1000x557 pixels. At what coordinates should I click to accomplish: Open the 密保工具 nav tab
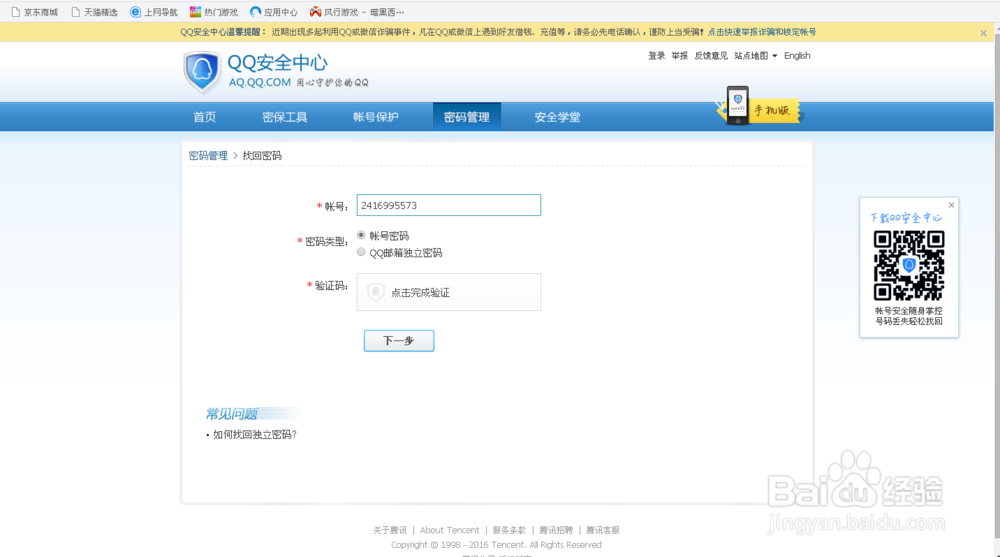[285, 117]
